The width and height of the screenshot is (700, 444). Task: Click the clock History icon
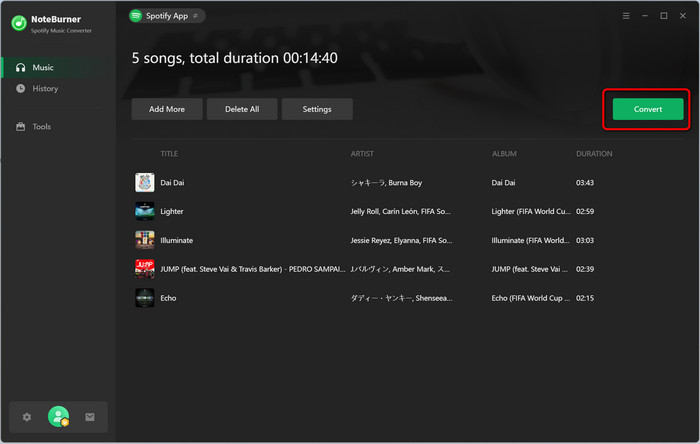pyautogui.click(x=21, y=88)
